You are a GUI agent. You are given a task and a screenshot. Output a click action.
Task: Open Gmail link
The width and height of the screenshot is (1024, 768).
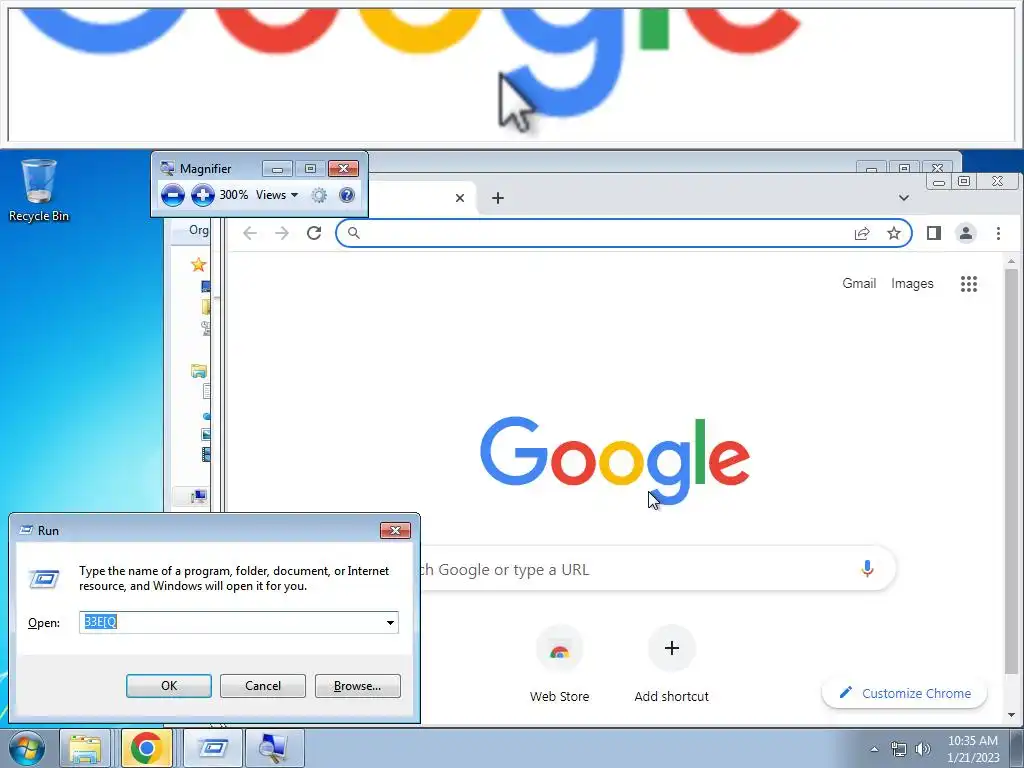859,283
